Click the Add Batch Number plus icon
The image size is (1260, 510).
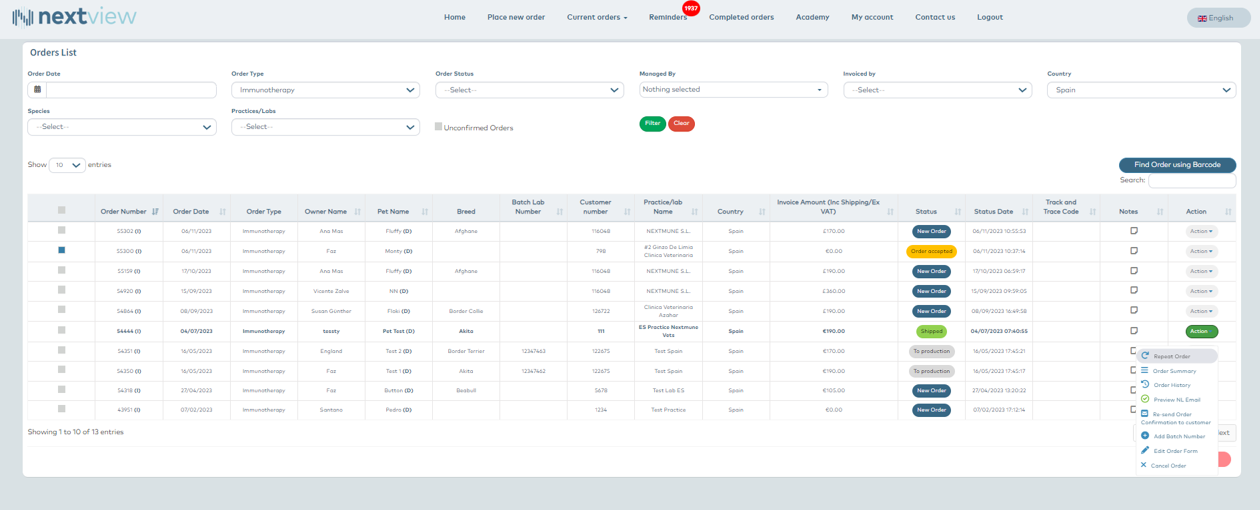1145,436
